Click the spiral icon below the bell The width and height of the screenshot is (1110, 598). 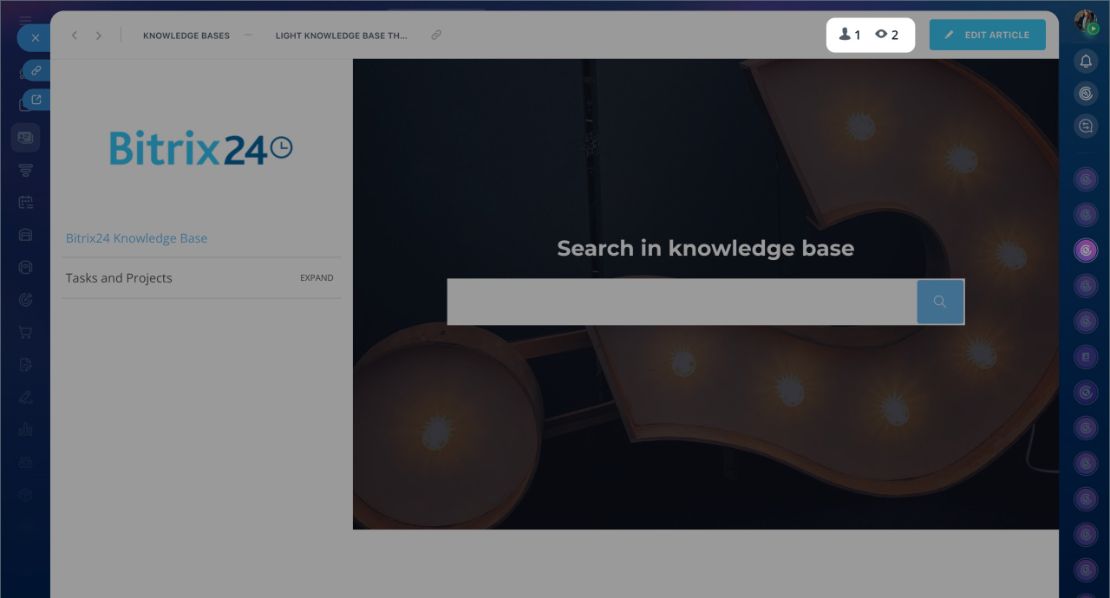(1085, 93)
